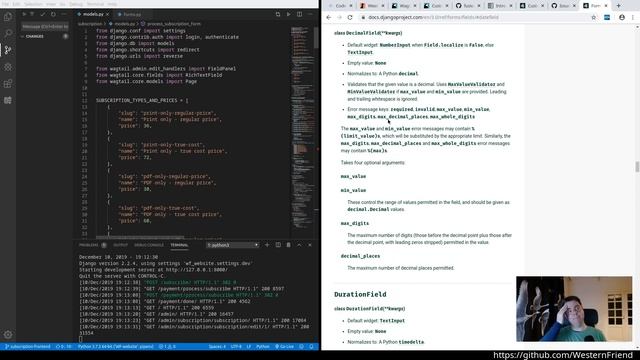Click the feedback smiley in status bar
Image resolution: width=640 pixels, height=360 pixels.
point(302,347)
